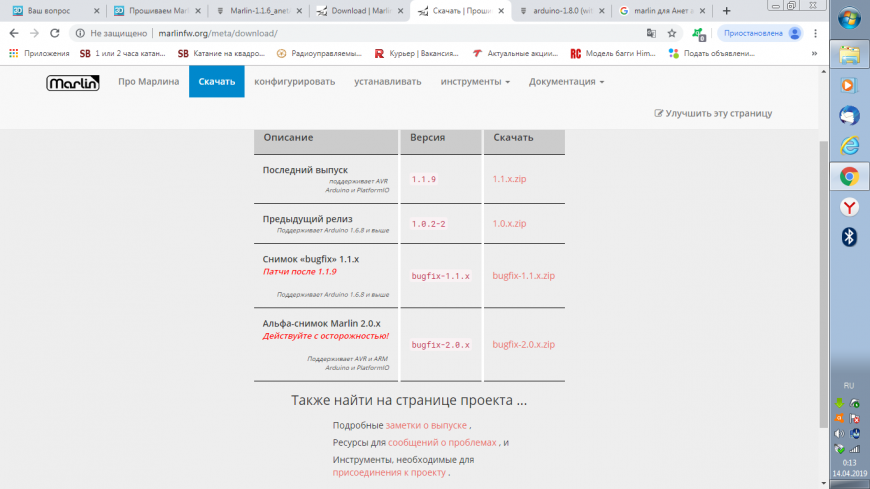Click version text 1.0.2-2
This screenshot has height=489, width=870.
[x=428, y=224]
